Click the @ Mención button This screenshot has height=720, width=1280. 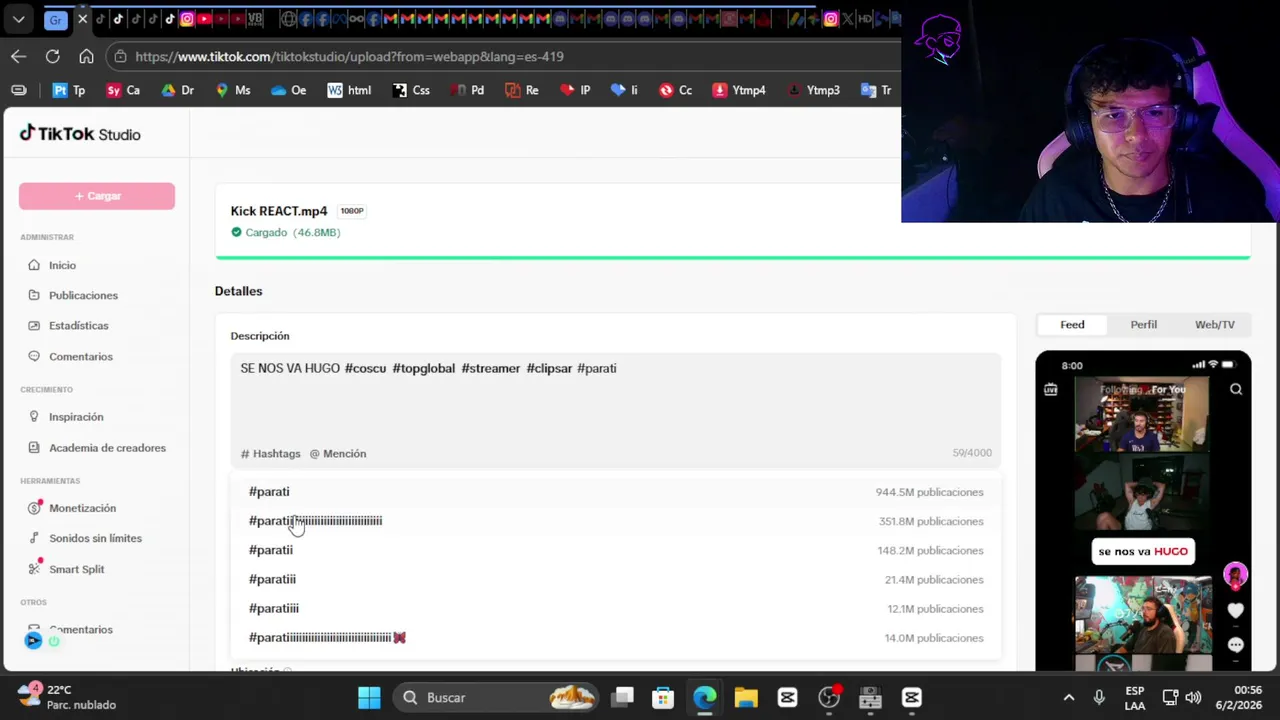[338, 453]
